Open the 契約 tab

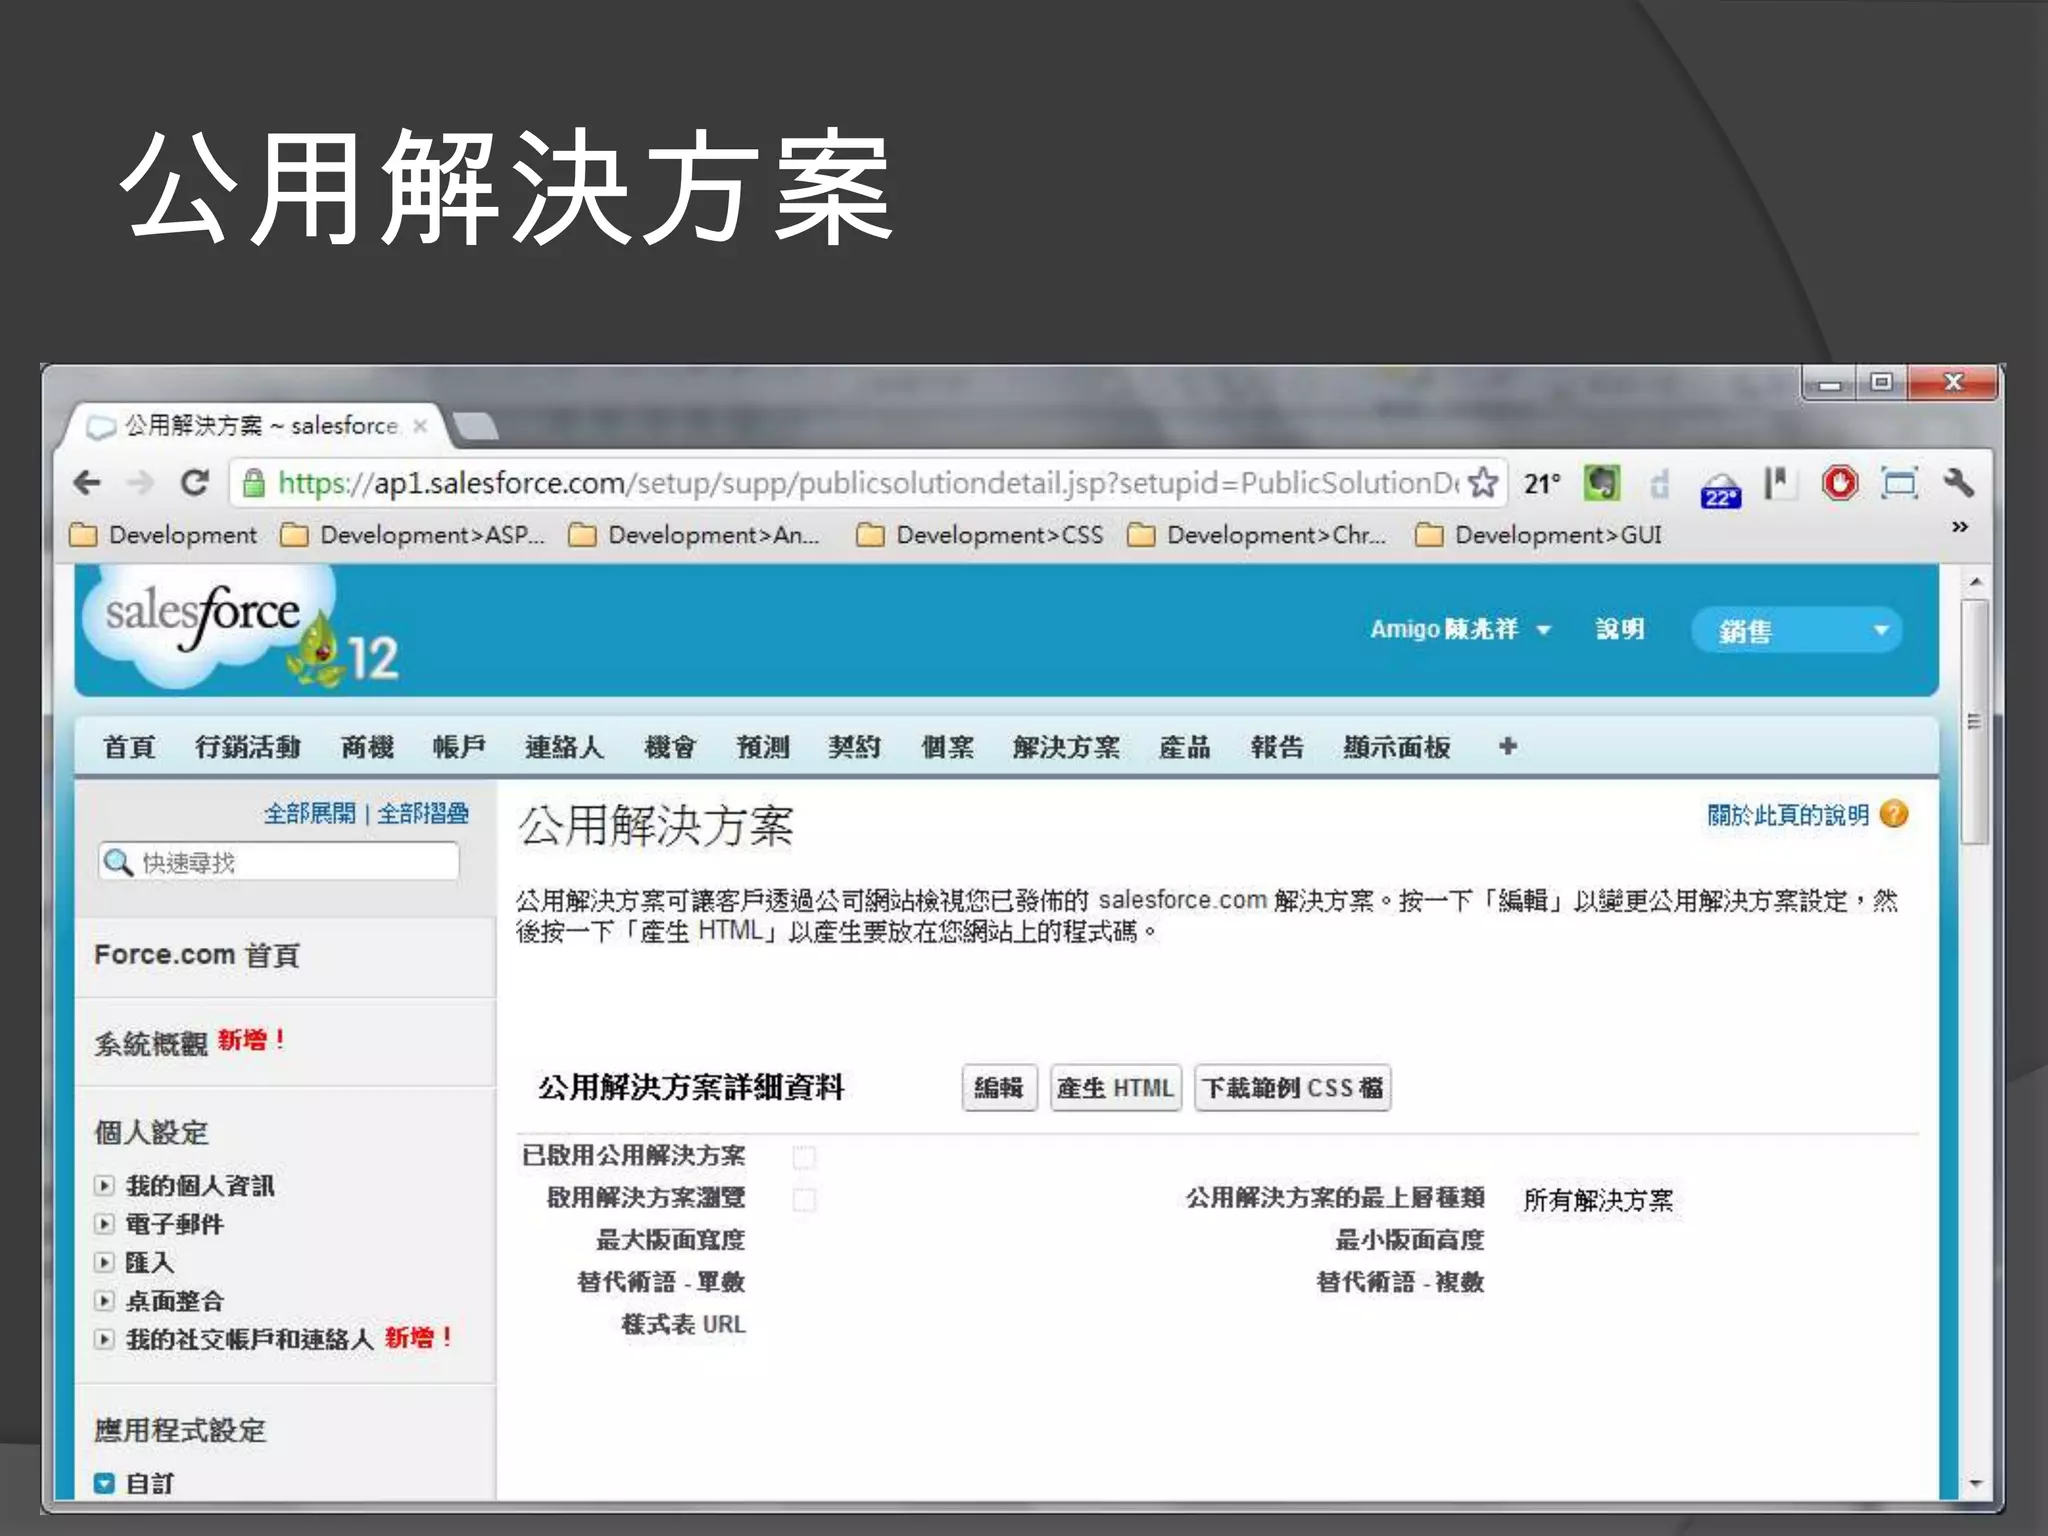(855, 747)
